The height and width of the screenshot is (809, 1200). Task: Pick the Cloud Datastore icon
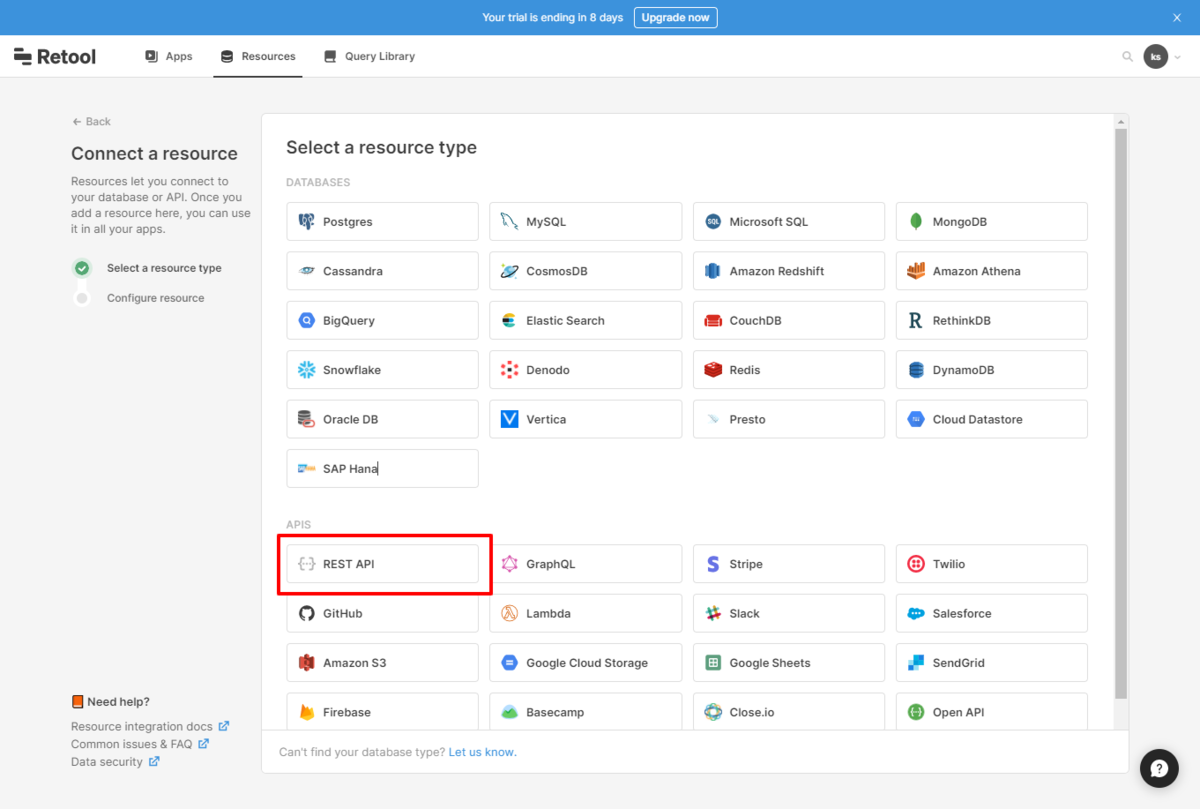click(916, 420)
